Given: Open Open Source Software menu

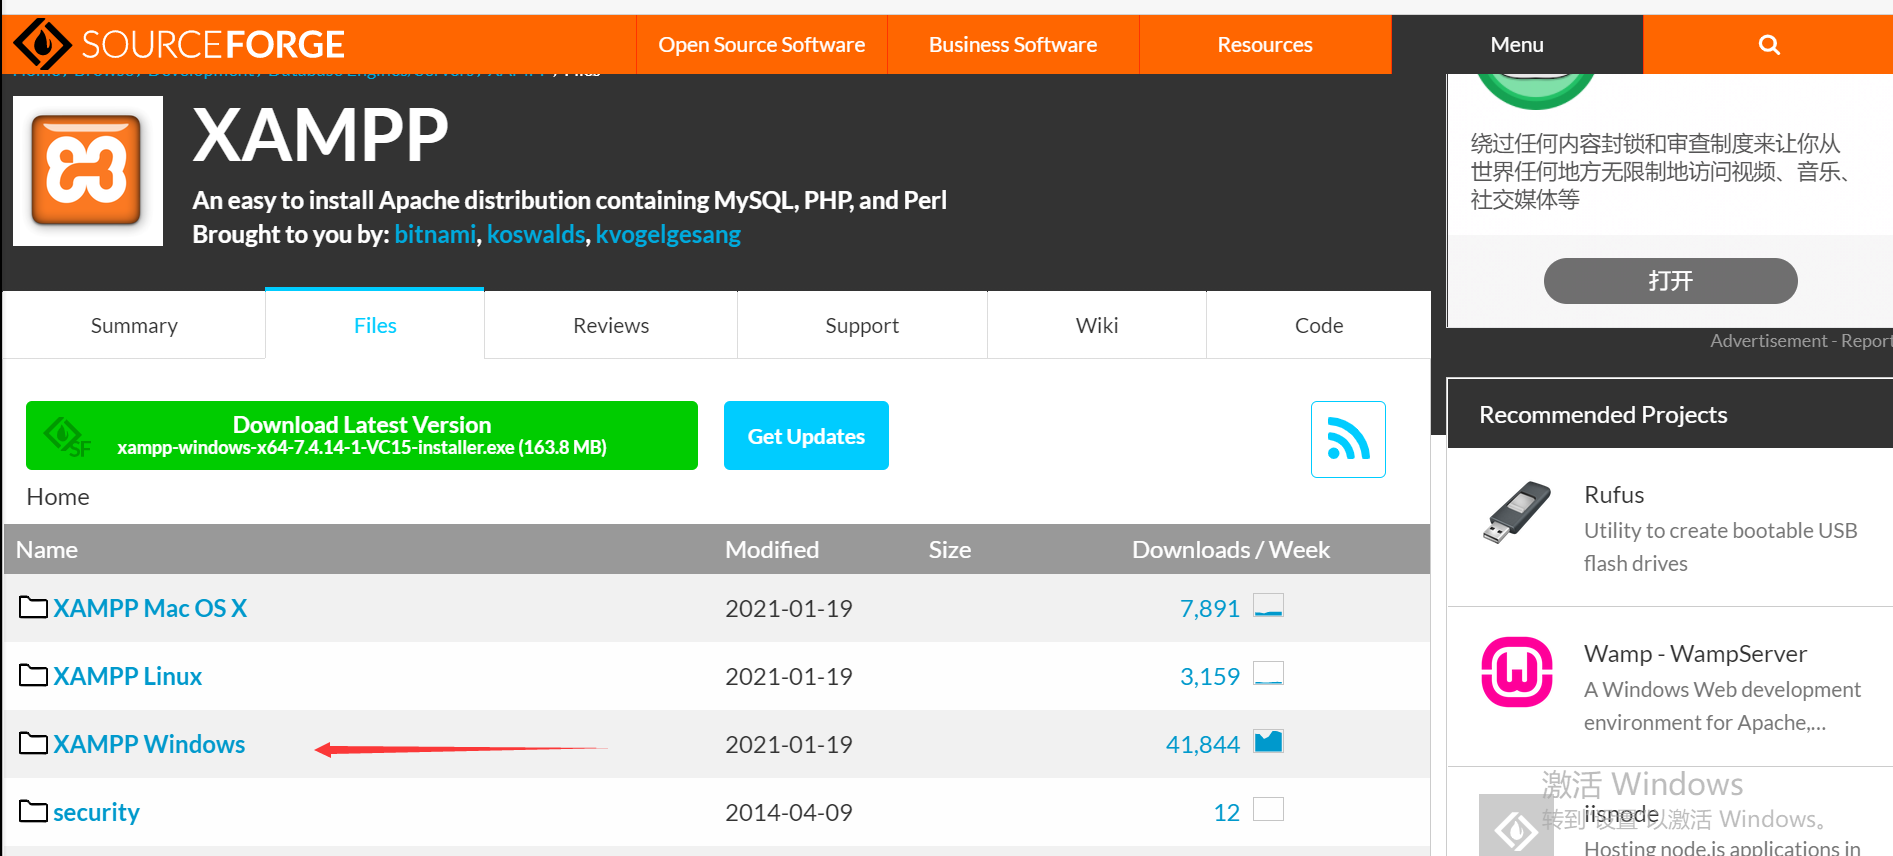Looking at the screenshot, I should (x=761, y=45).
